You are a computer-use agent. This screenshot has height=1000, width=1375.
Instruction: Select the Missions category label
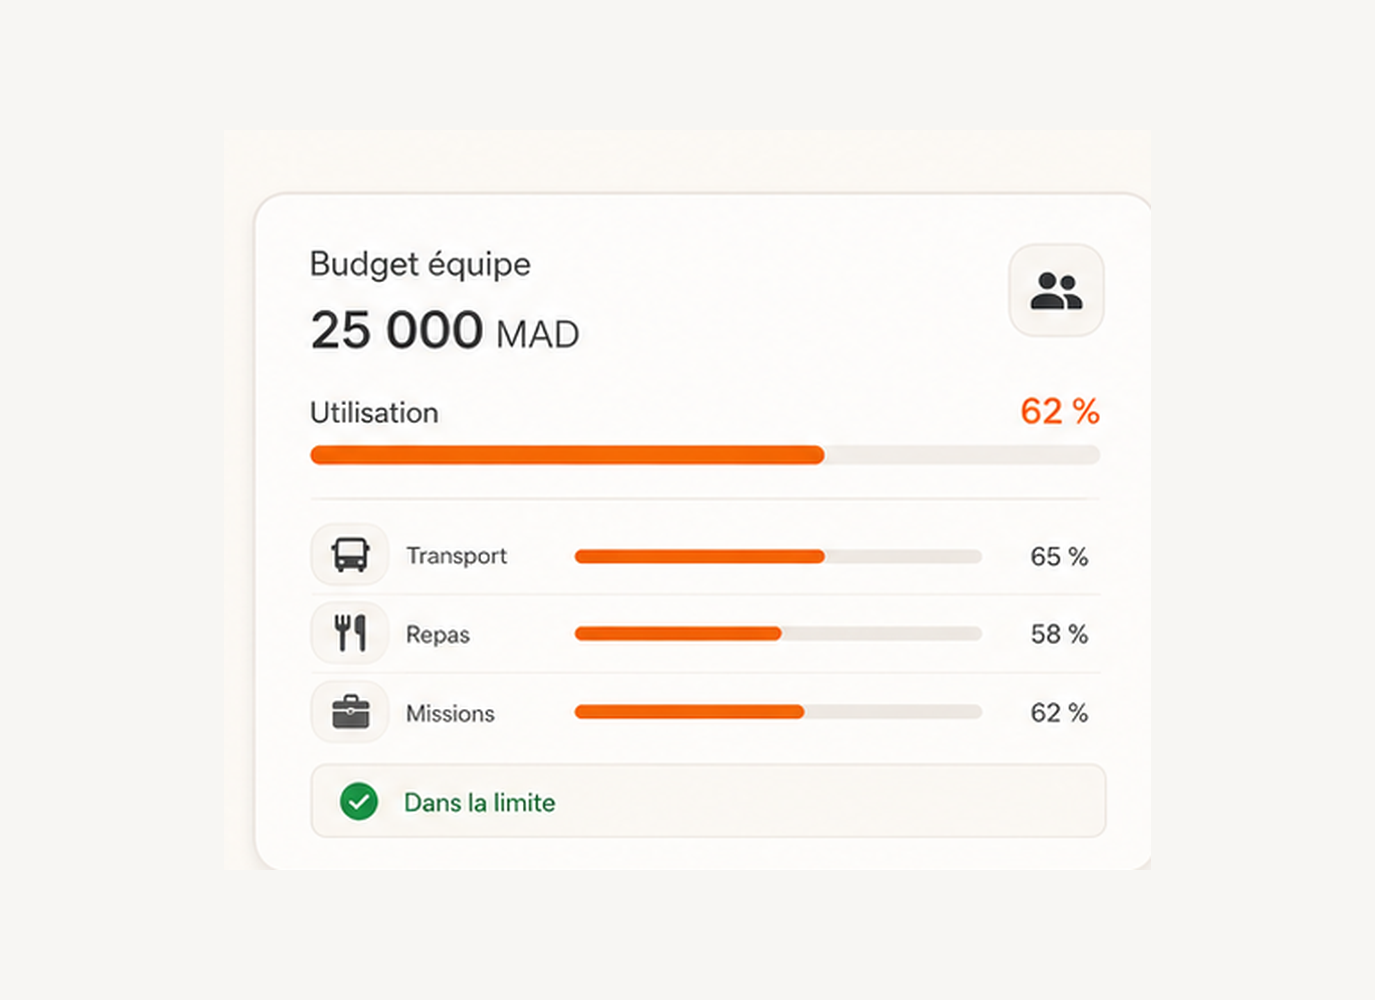[x=450, y=713]
